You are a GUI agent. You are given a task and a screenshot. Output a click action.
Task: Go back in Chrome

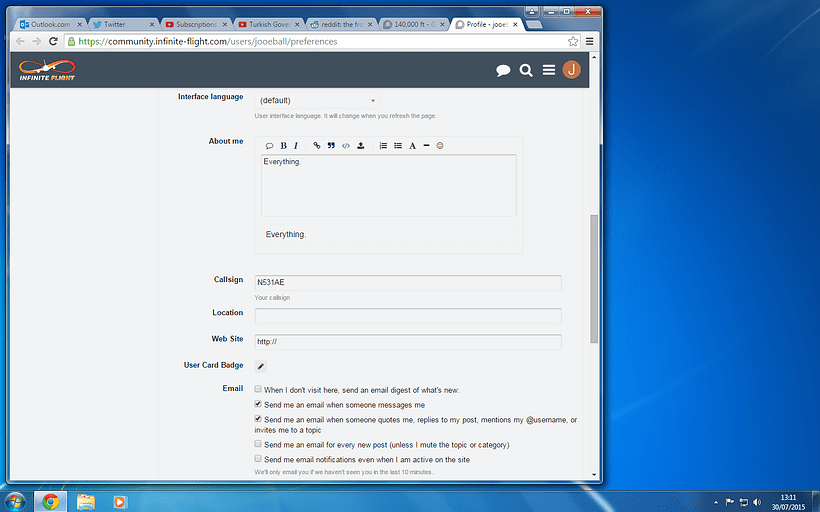20,41
